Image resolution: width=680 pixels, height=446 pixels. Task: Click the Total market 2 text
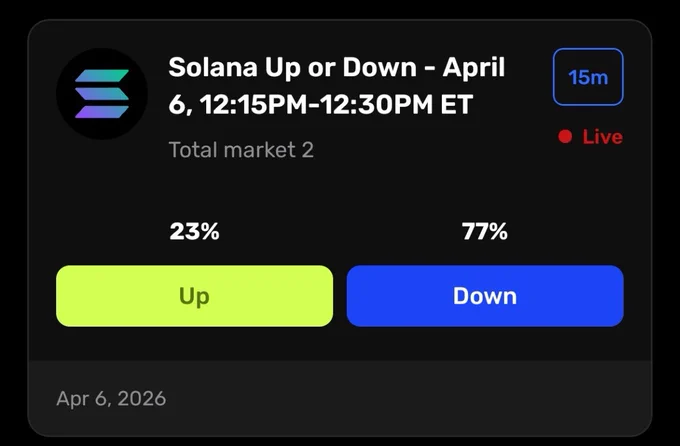coord(241,150)
